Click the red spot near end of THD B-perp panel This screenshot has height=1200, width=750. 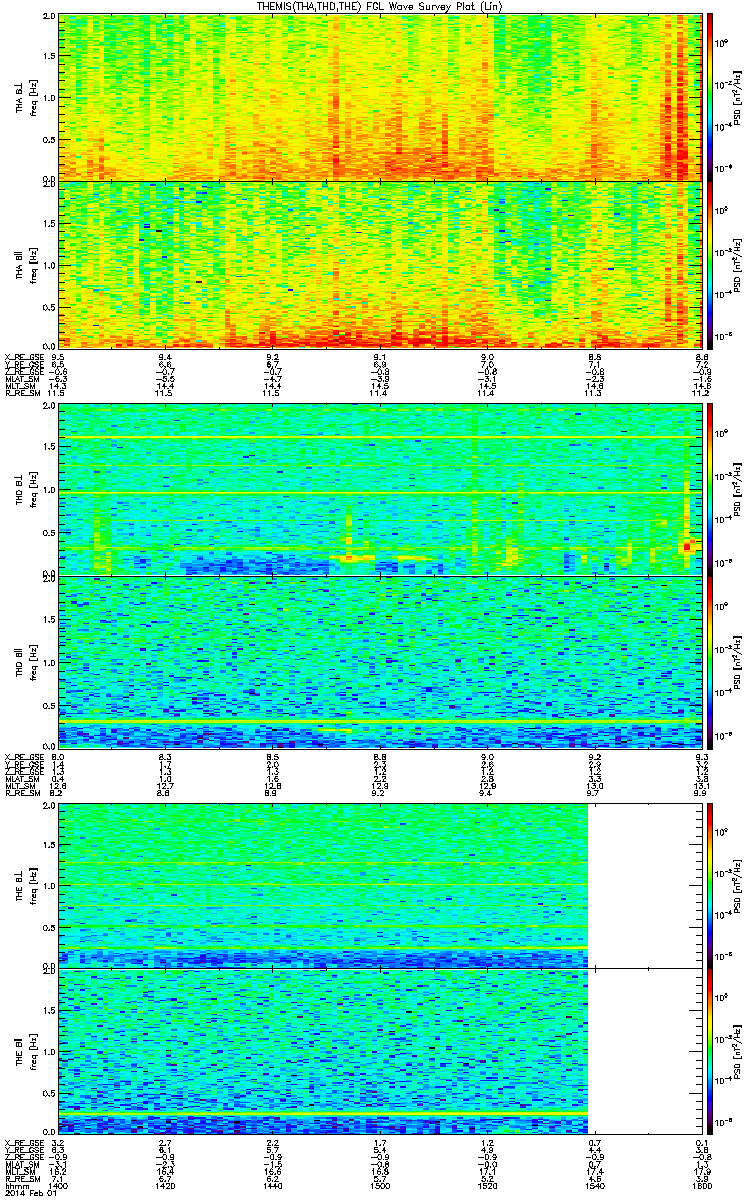coord(689,546)
